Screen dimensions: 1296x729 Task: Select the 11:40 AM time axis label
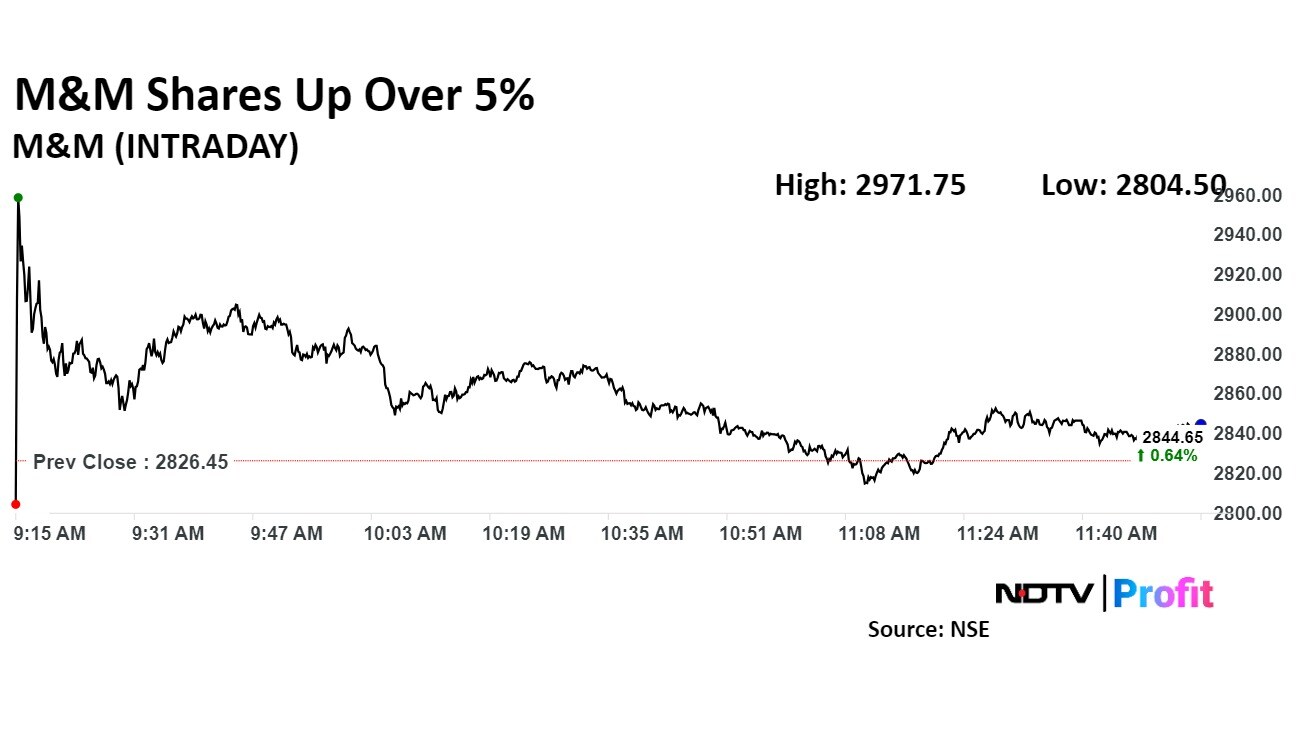[x=1116, y=534]
